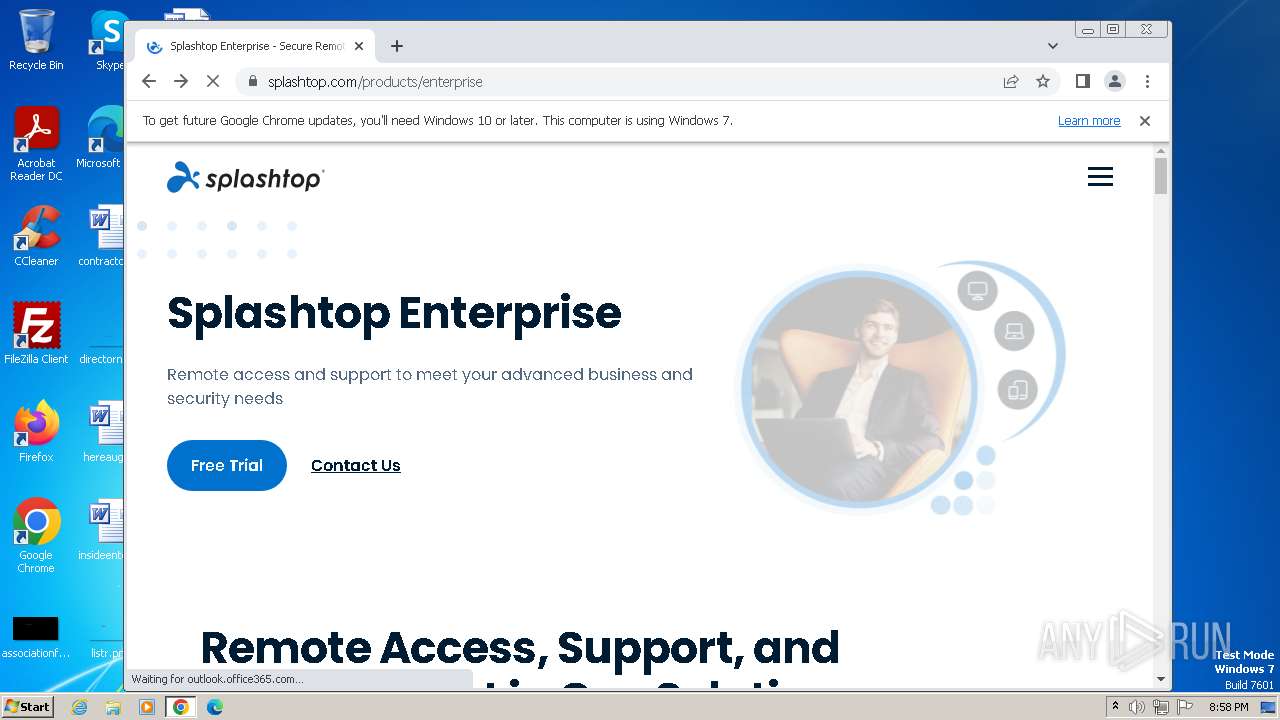1280x720 pixels.
Task: Open Microsoft Edge from taskbar
Action: [x=215, y=707]
